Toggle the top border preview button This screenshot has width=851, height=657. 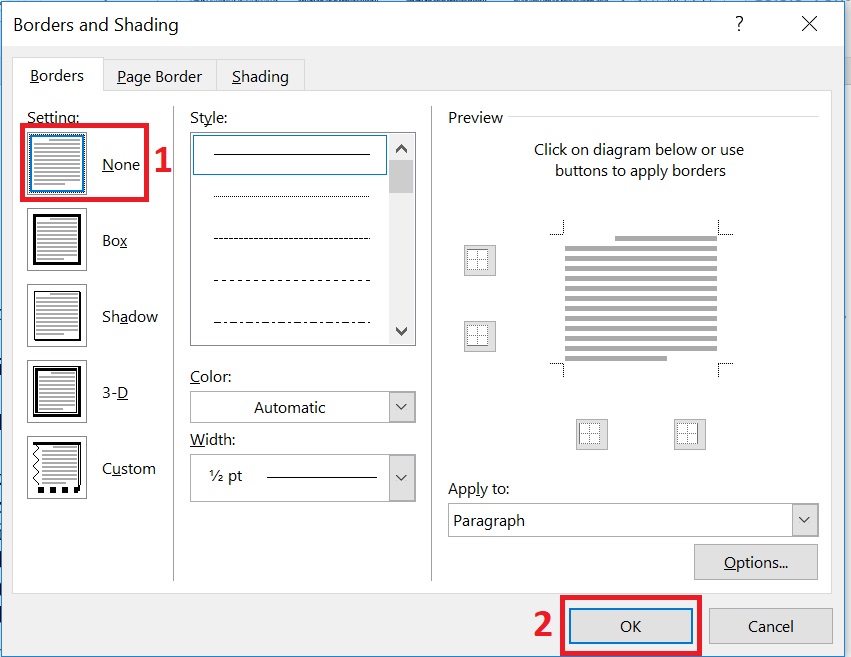click(480, 260)
